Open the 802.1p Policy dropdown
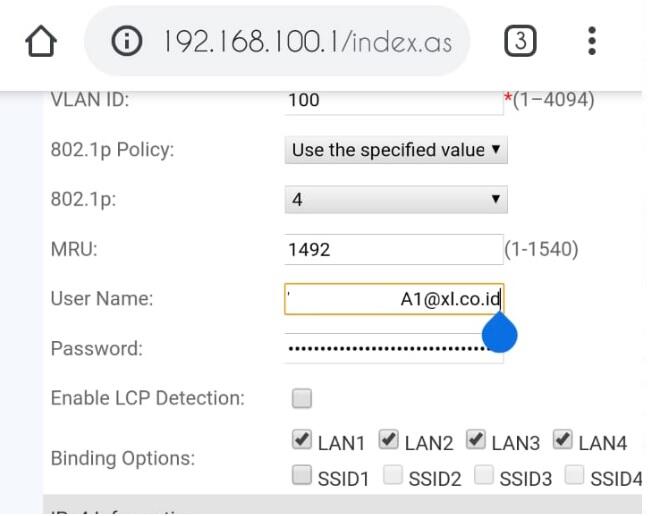This screenshot has width=649, height=516. [396, 150]
